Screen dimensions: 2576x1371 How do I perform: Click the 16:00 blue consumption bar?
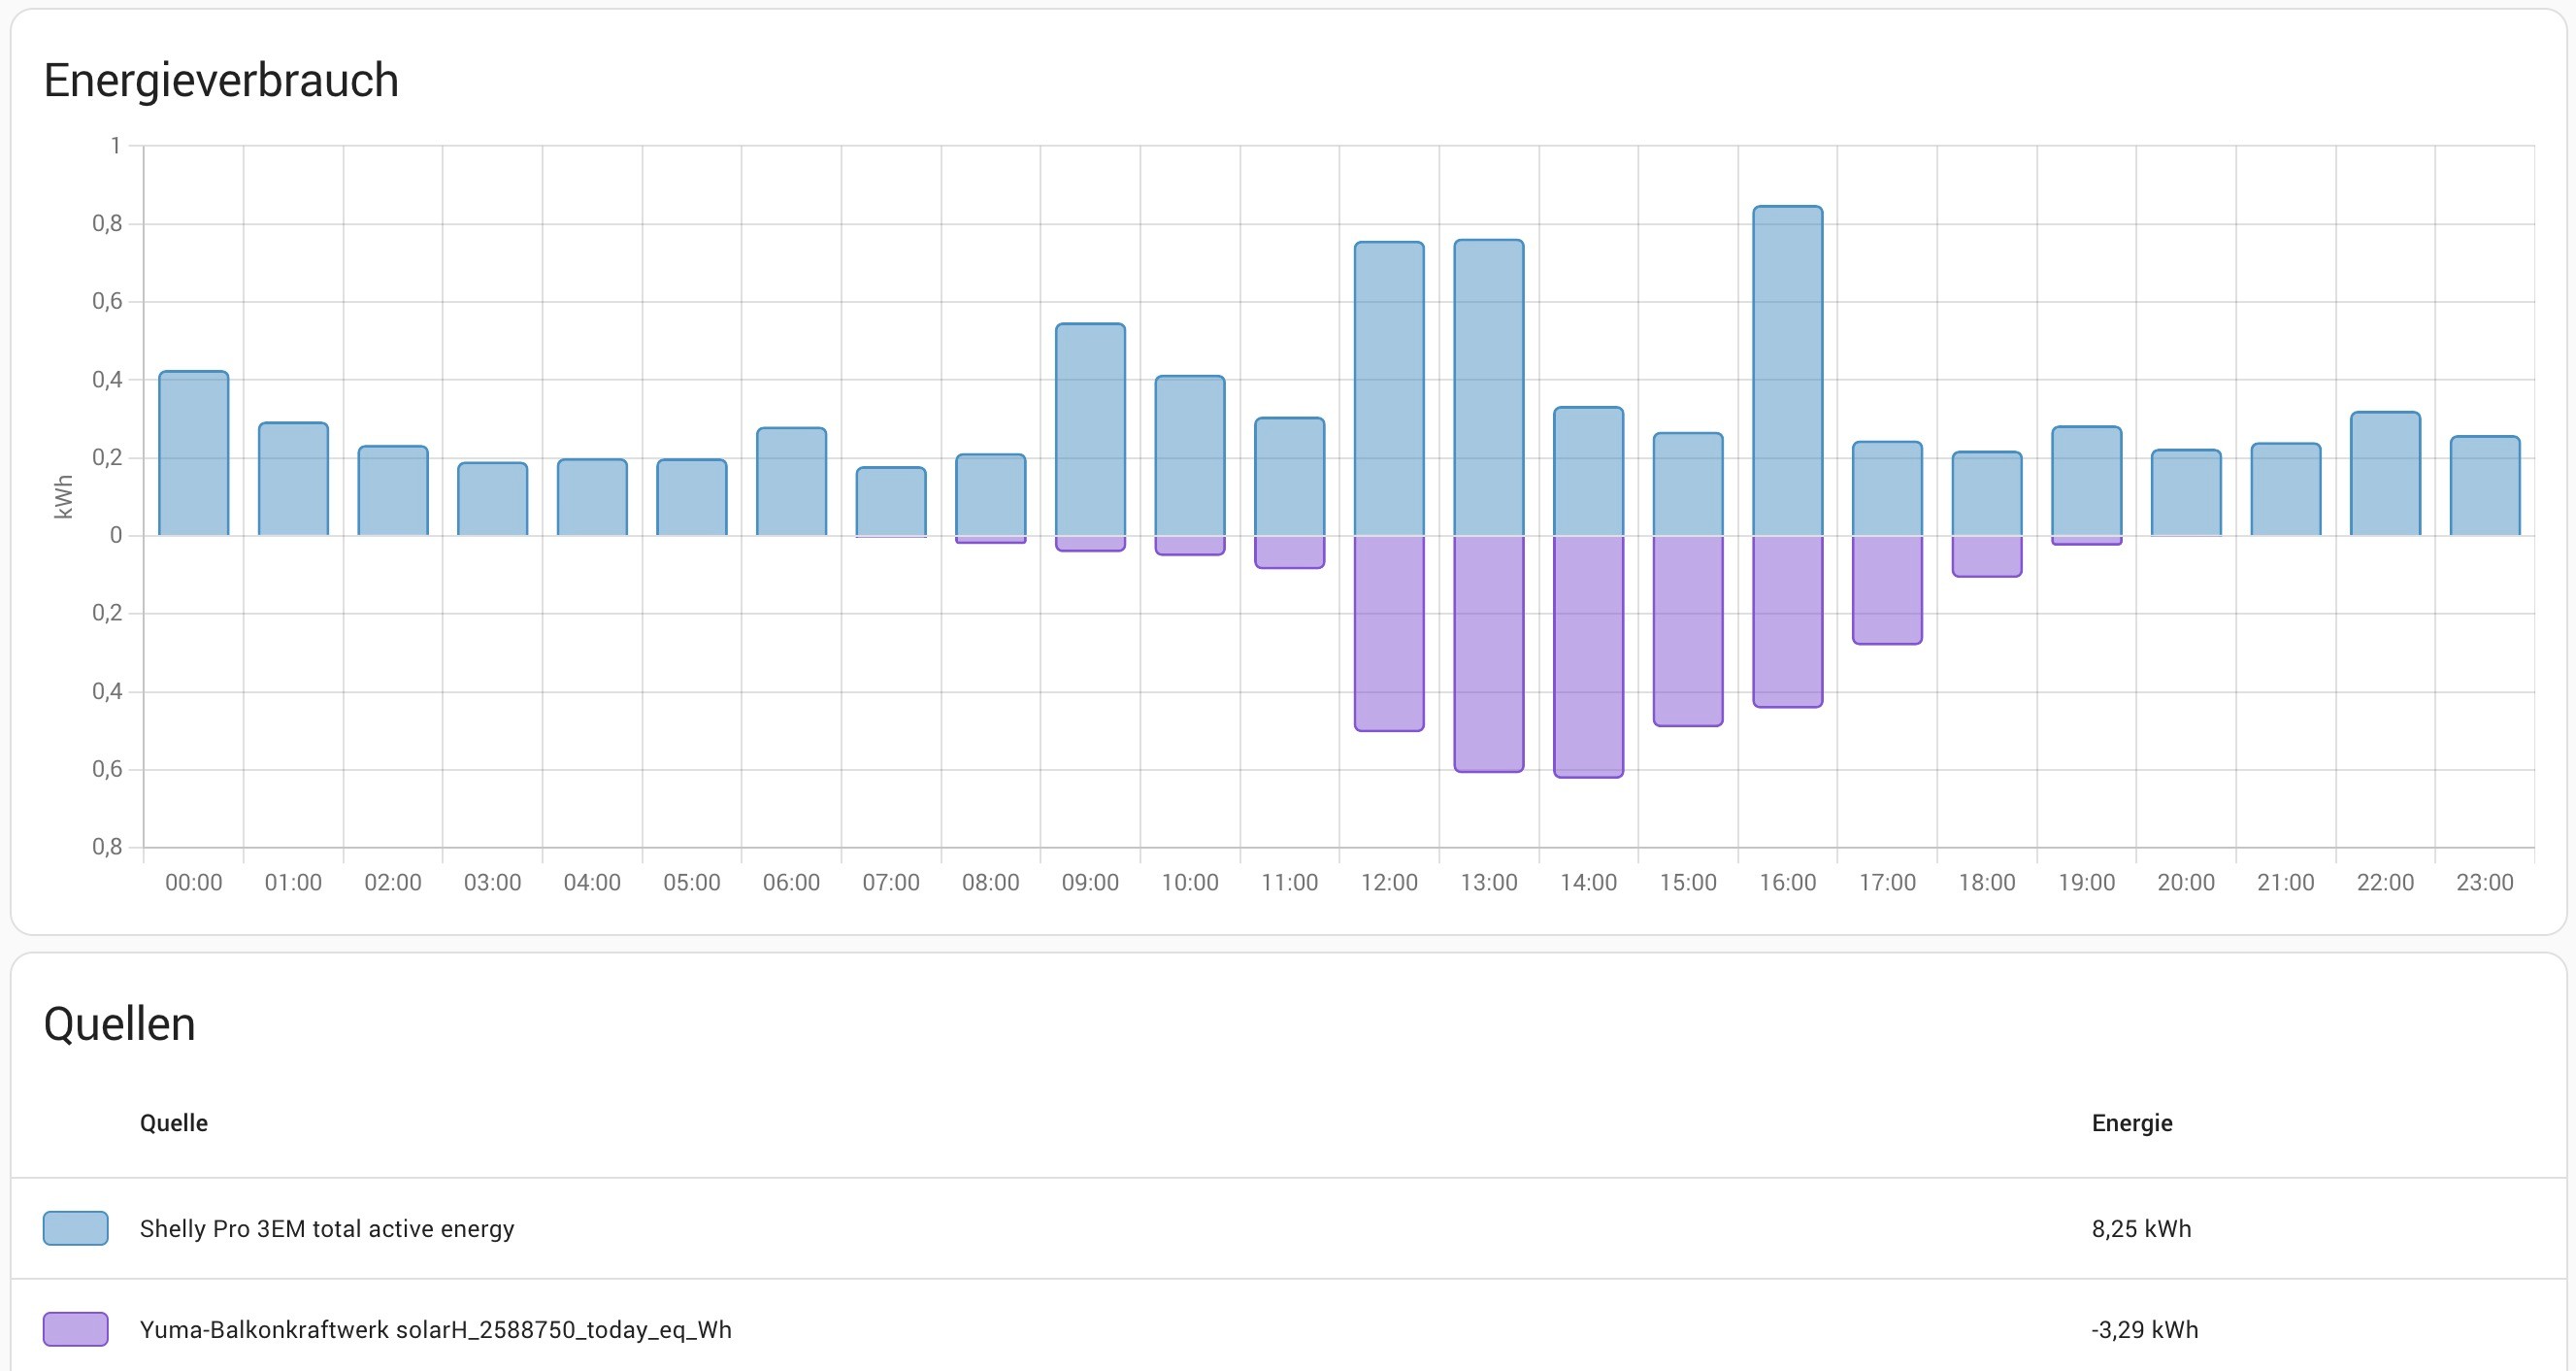1787,370
